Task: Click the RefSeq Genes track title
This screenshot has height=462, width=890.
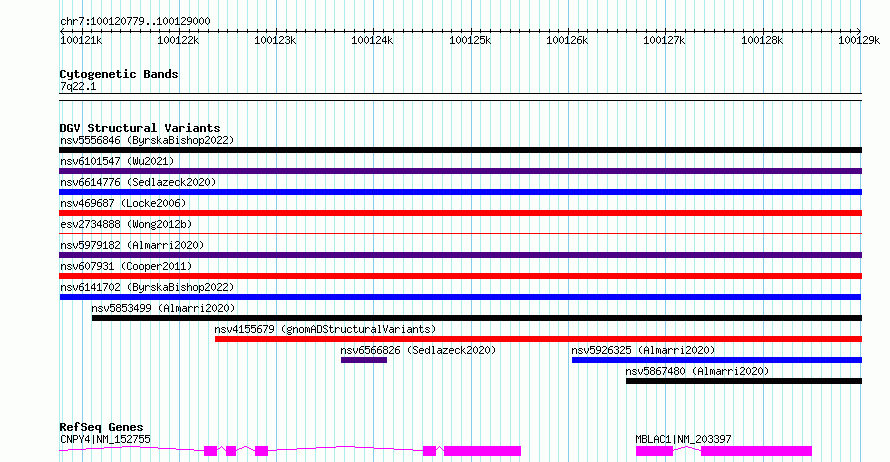Action: point(101,427)
